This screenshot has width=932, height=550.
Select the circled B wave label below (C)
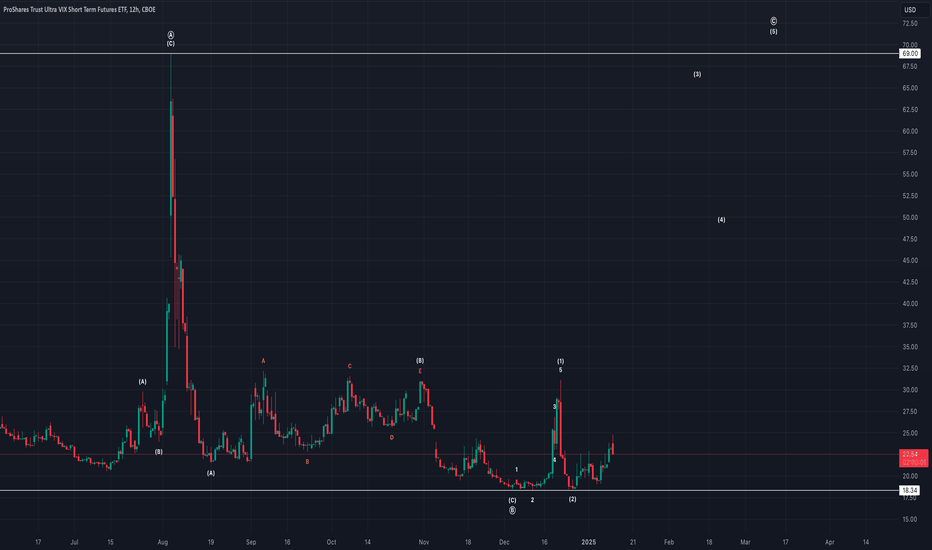pos(512,510)
